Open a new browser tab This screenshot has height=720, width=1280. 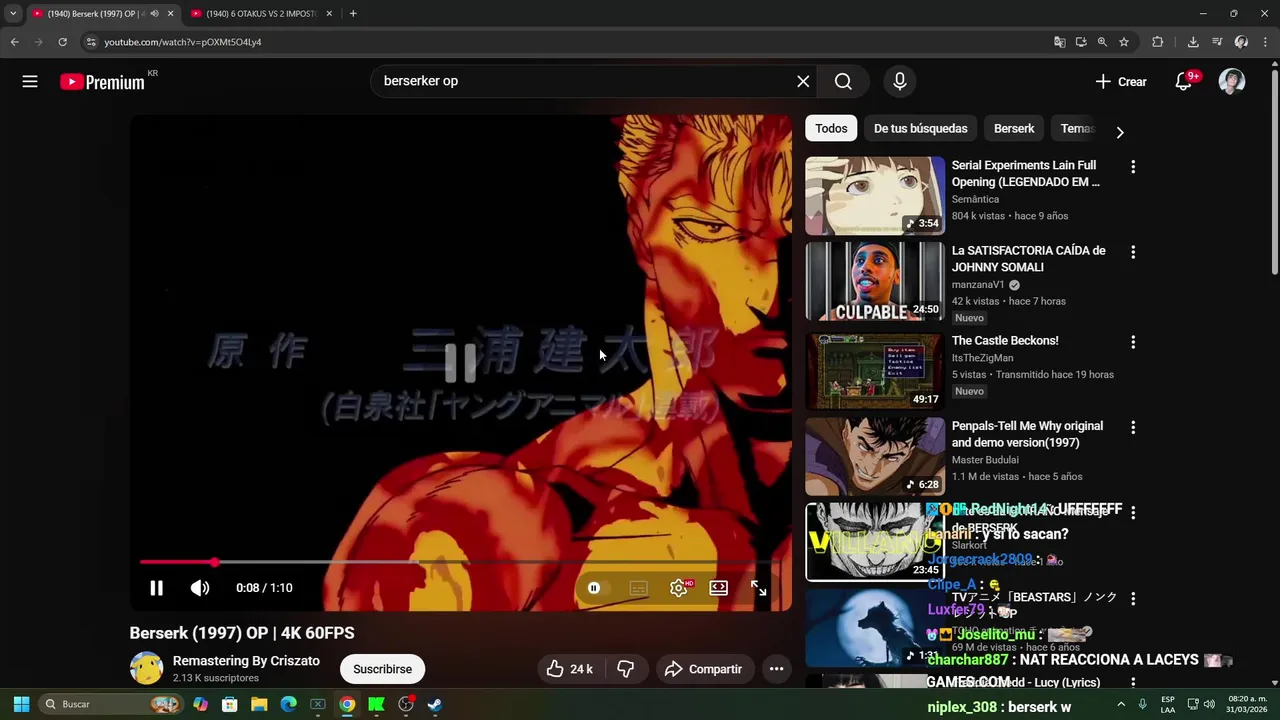point(353,13)
